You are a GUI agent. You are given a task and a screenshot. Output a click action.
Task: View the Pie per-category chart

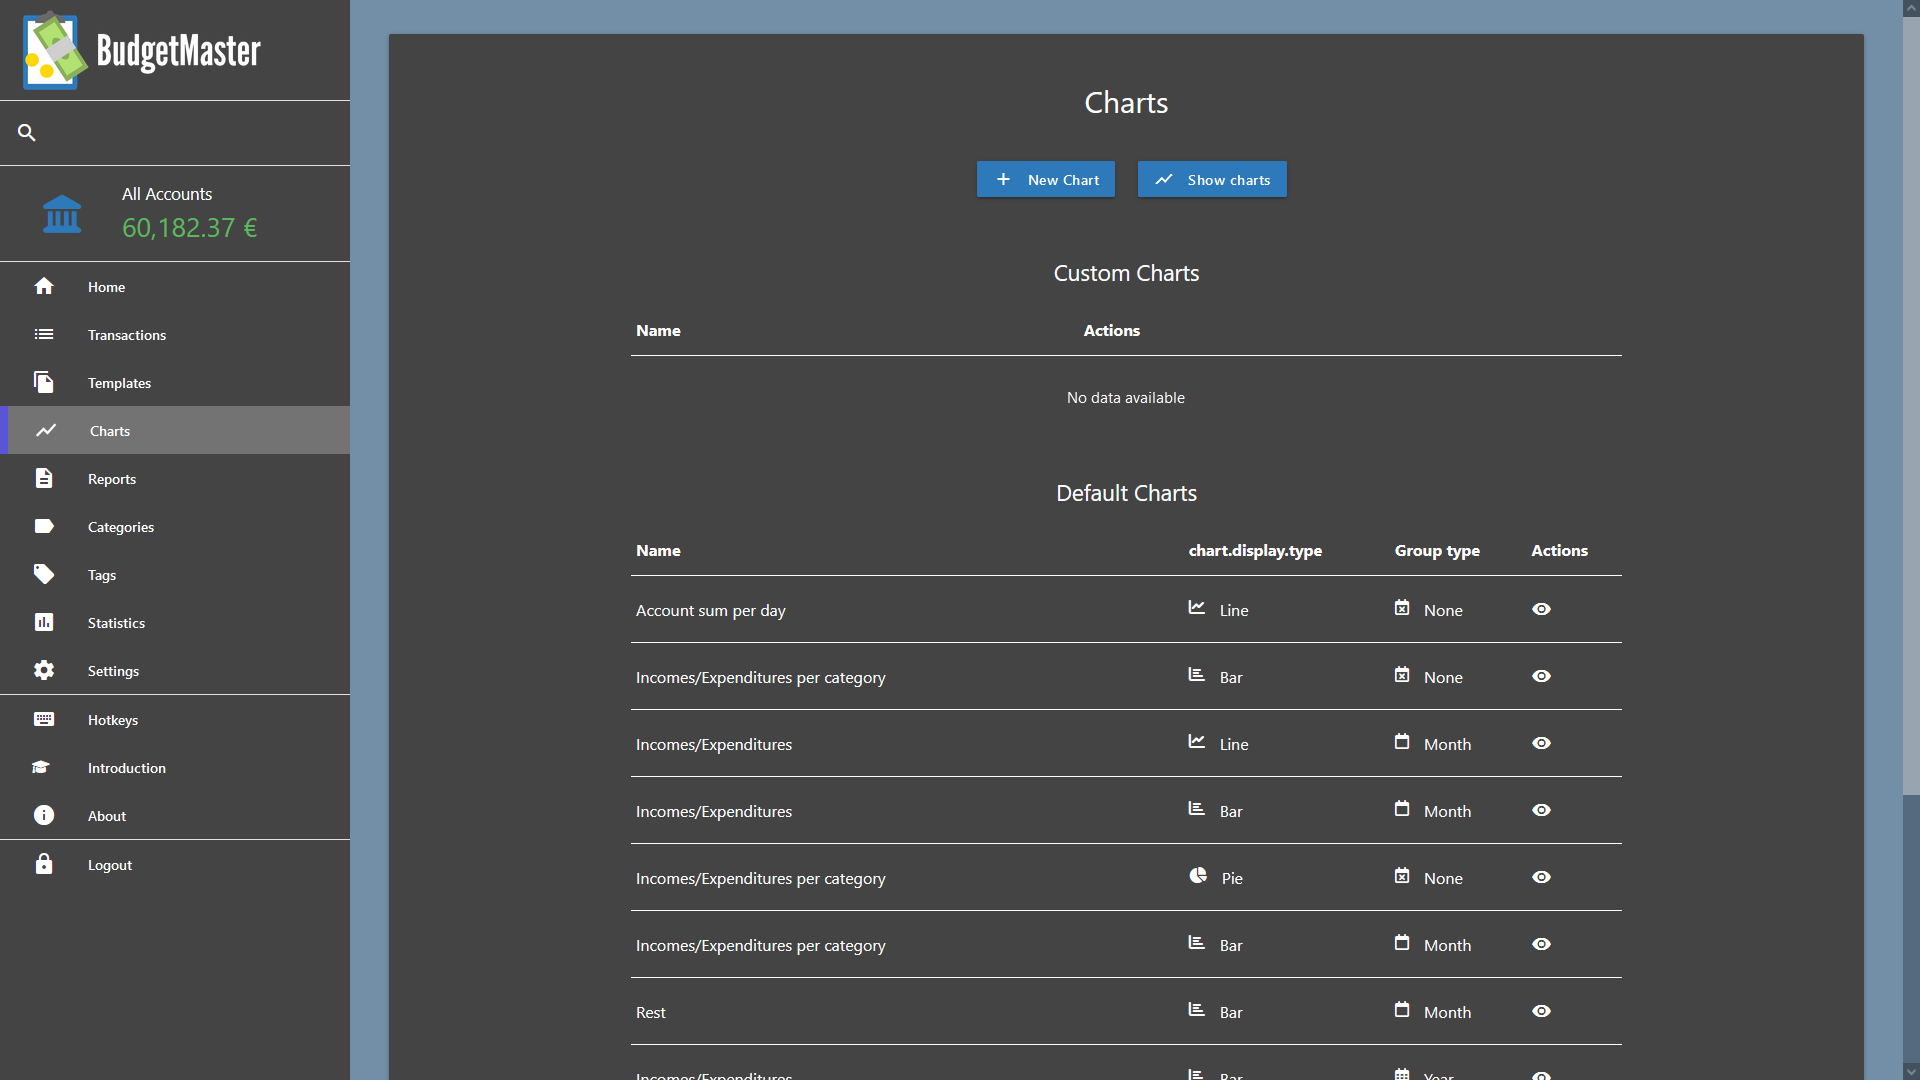pyautogui.click(x=1542, y=877)
